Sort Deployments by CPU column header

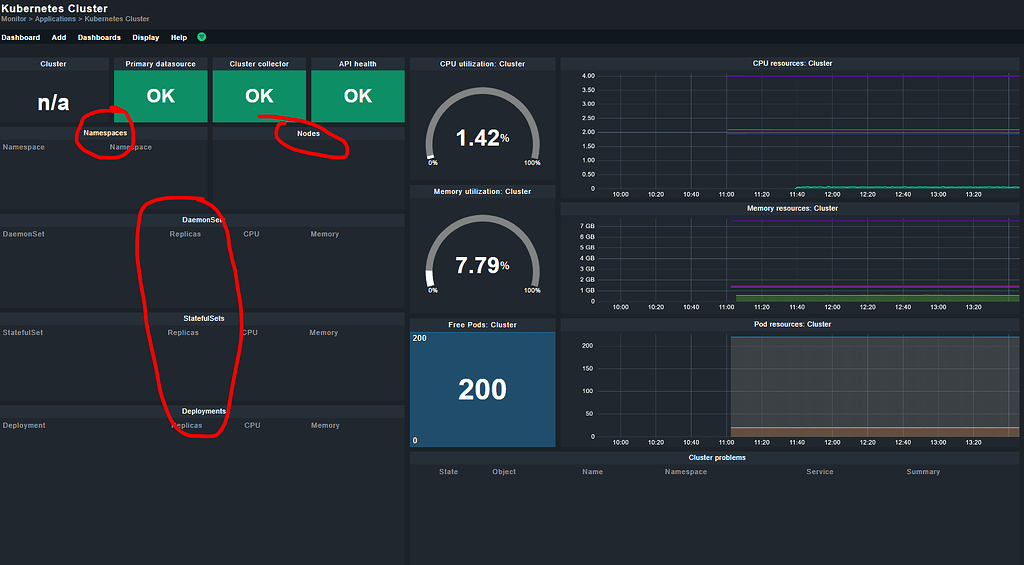coord(252,425)
